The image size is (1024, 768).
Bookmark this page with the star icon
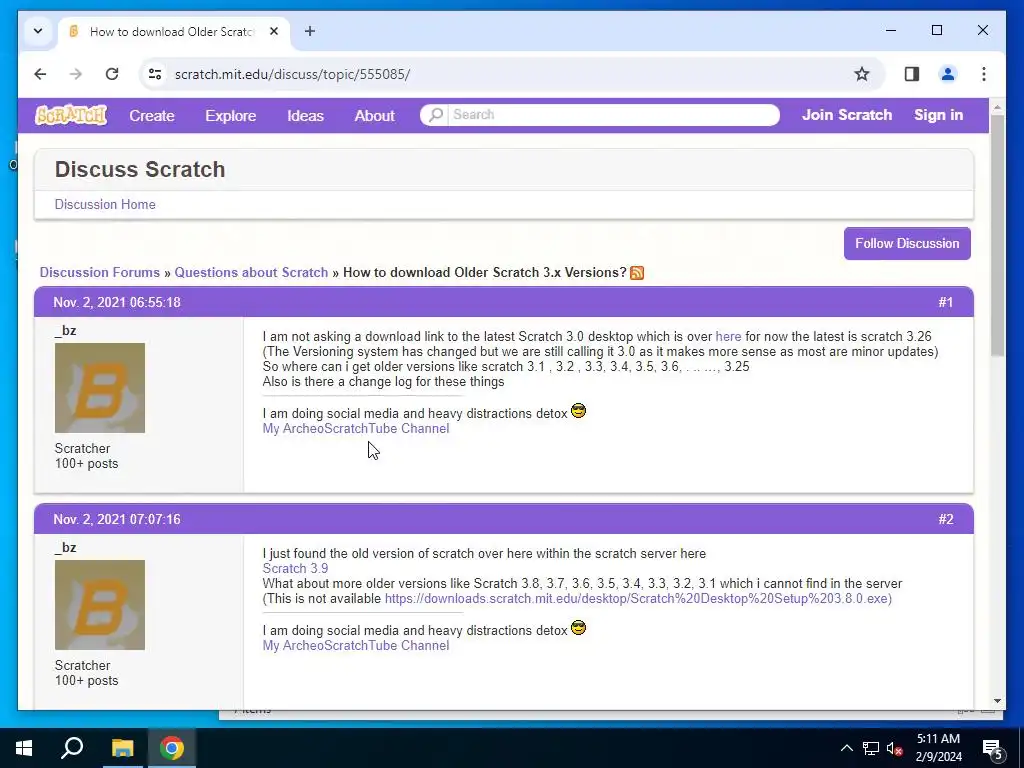tap(862, 74)
